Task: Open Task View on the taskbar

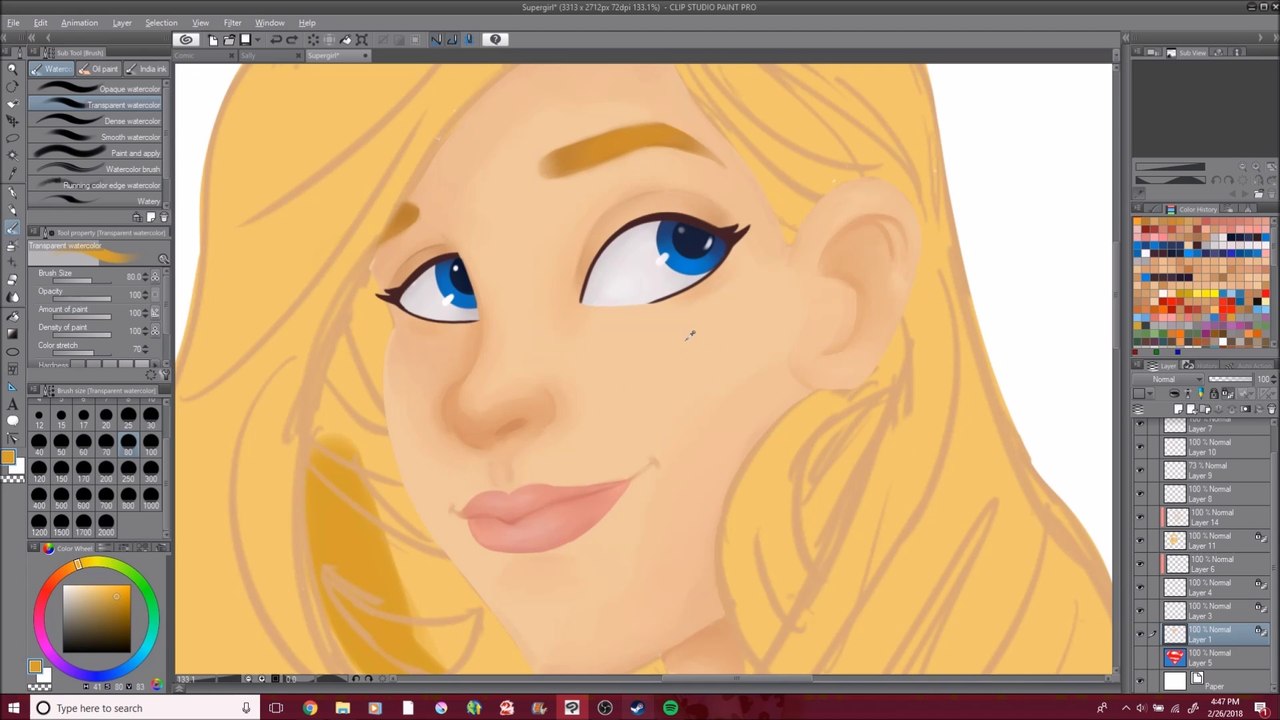Action: pos(276,708)
